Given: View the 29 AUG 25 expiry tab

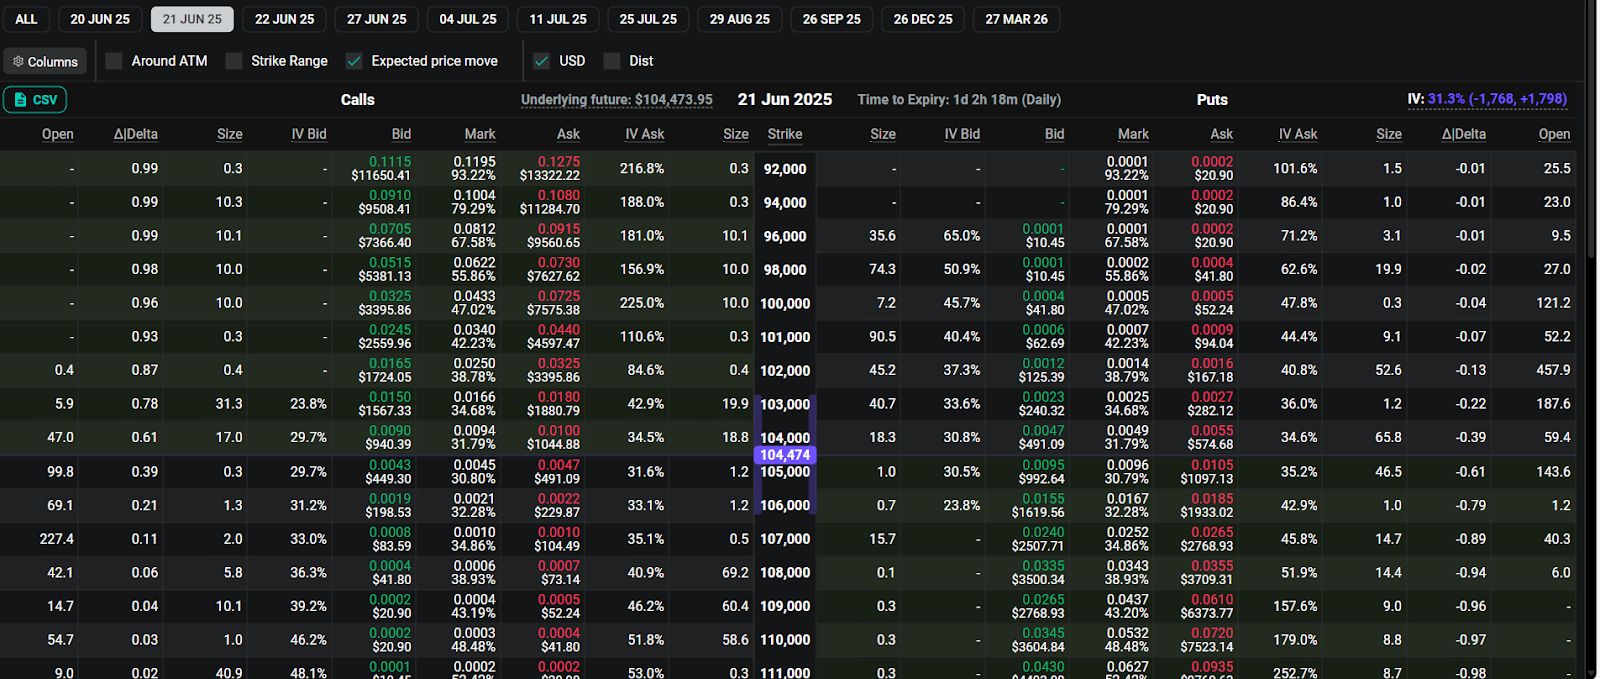Looking at the screenshot, I should click(x=739, y=19).
